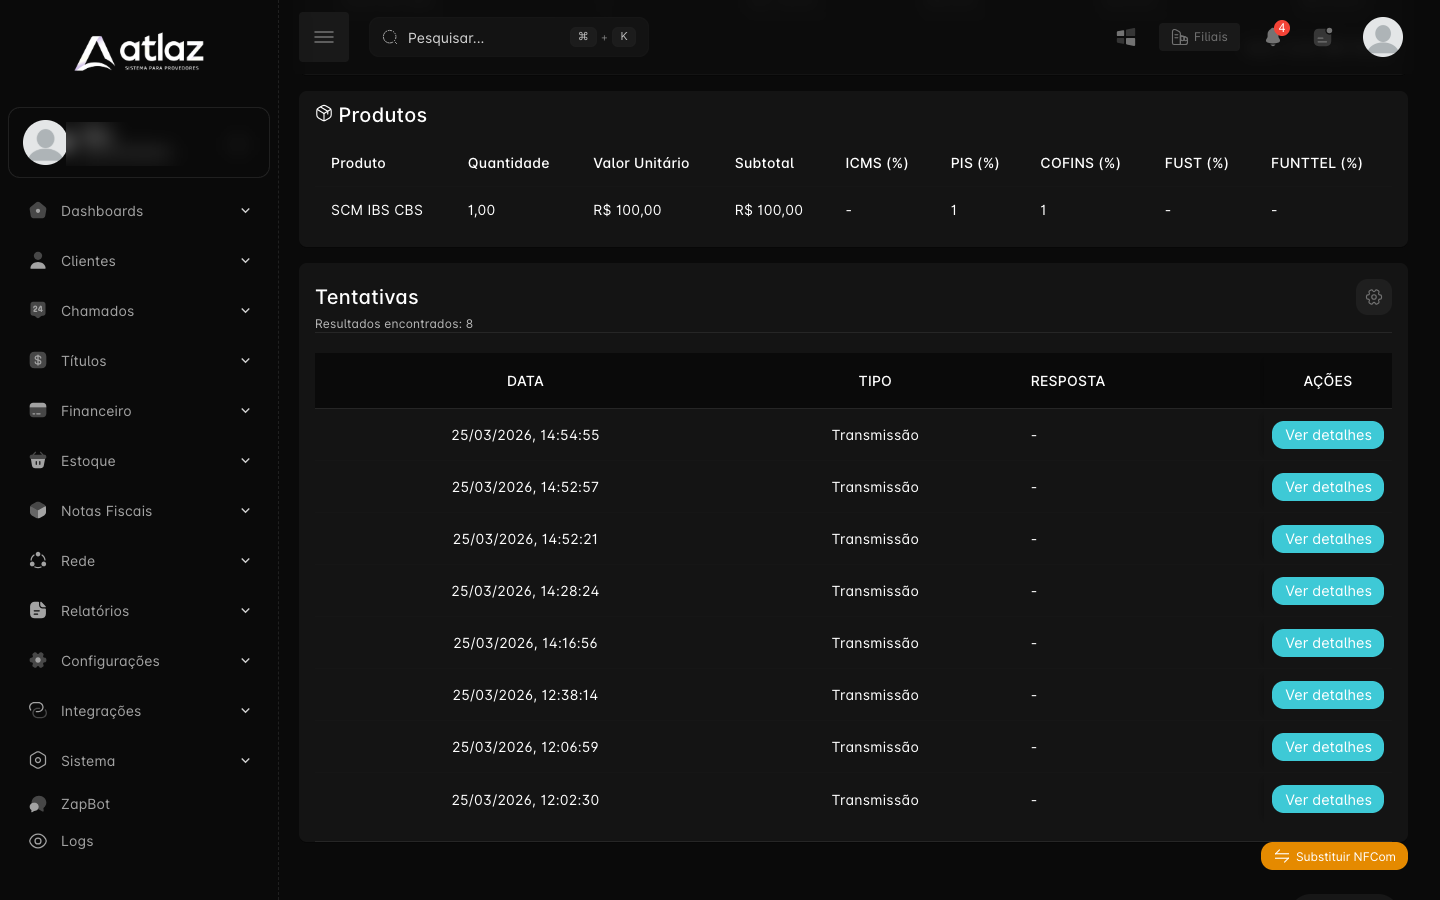The width and height of the screenshot is (1440, 900).
Task: Click the Atlaz logo
Action: (139, 52)
